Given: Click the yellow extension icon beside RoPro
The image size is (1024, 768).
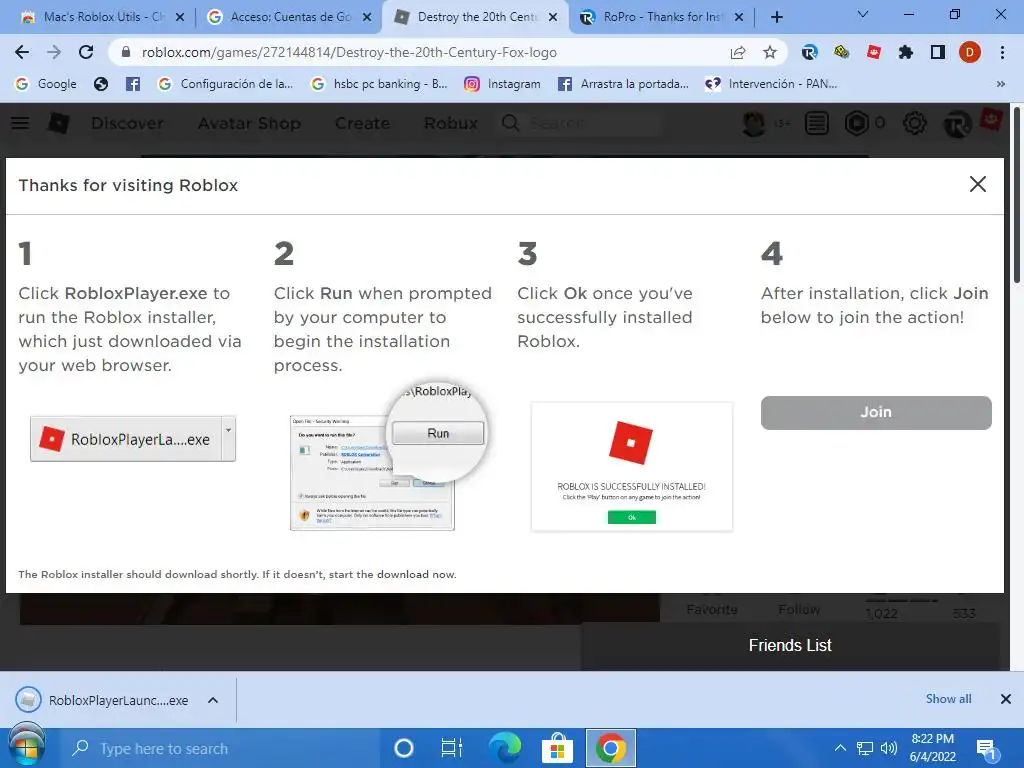Looking at the screenshot, I should pyautogui.click(x=842, y=52).
